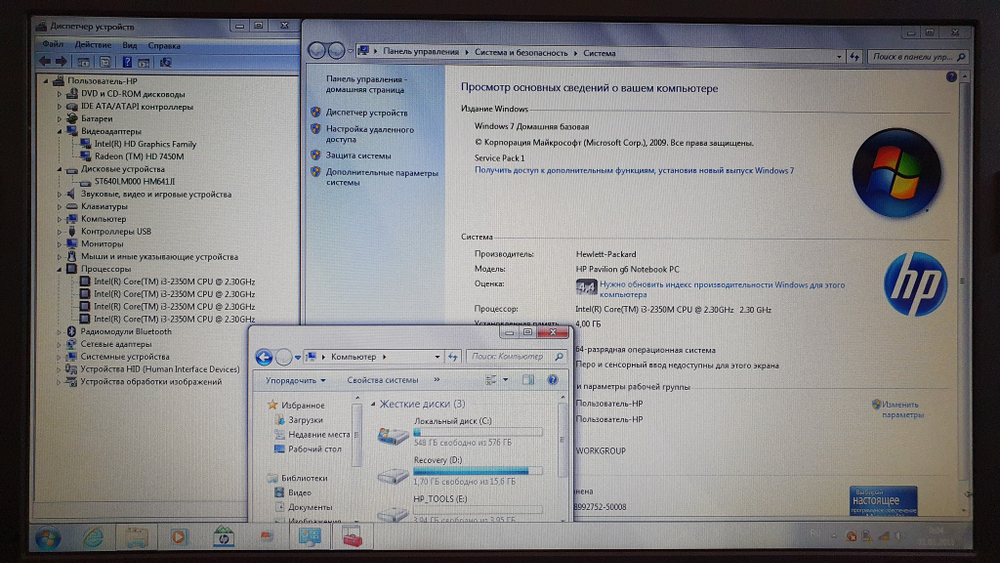Expand the Сетевые адаптеры node

point(59,344)
